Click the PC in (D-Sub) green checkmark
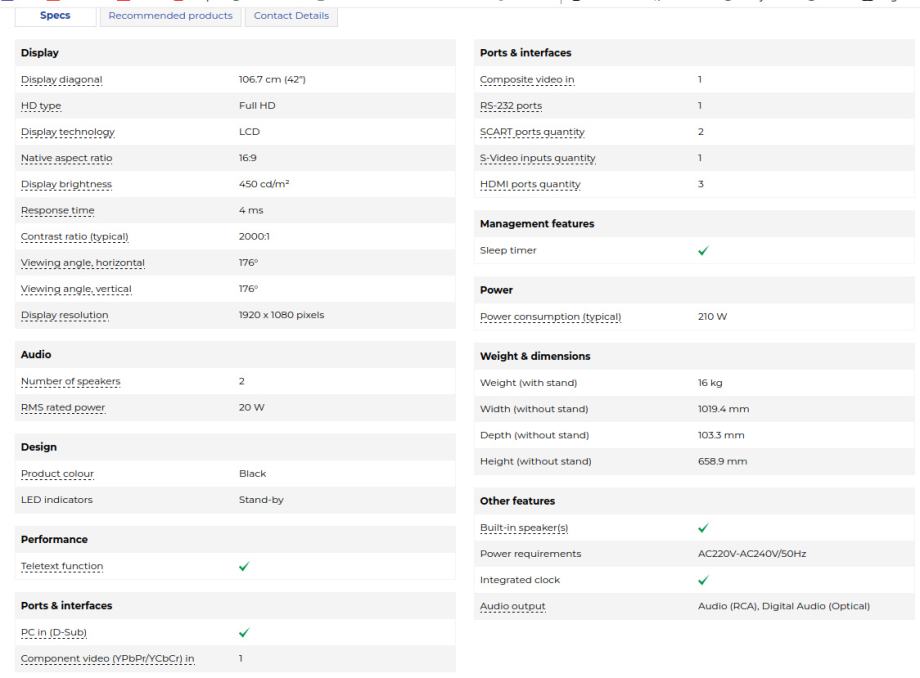The width and height of the screenshot is (920, 678). (x=244, y=632)
